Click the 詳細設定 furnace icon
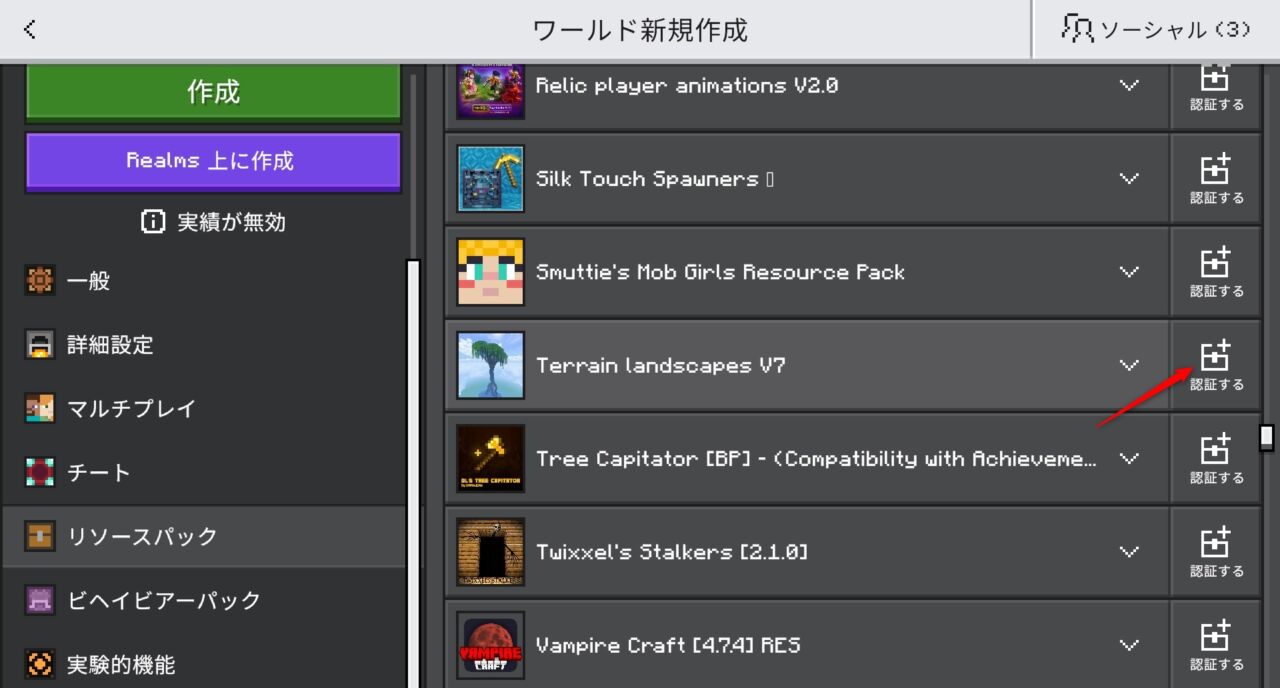This screenshot has width=1280, height=688. (40, 345)
